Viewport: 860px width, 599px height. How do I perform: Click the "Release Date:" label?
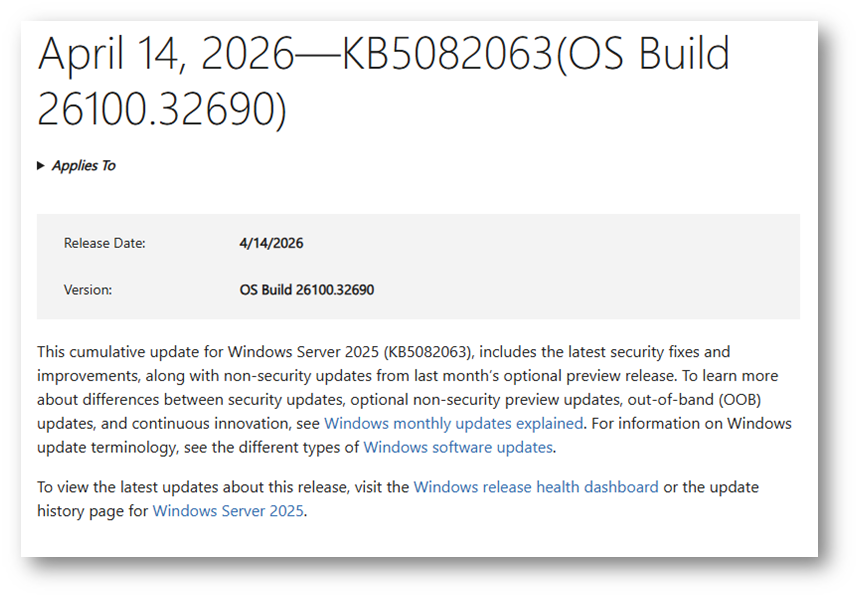click(104, 243)
